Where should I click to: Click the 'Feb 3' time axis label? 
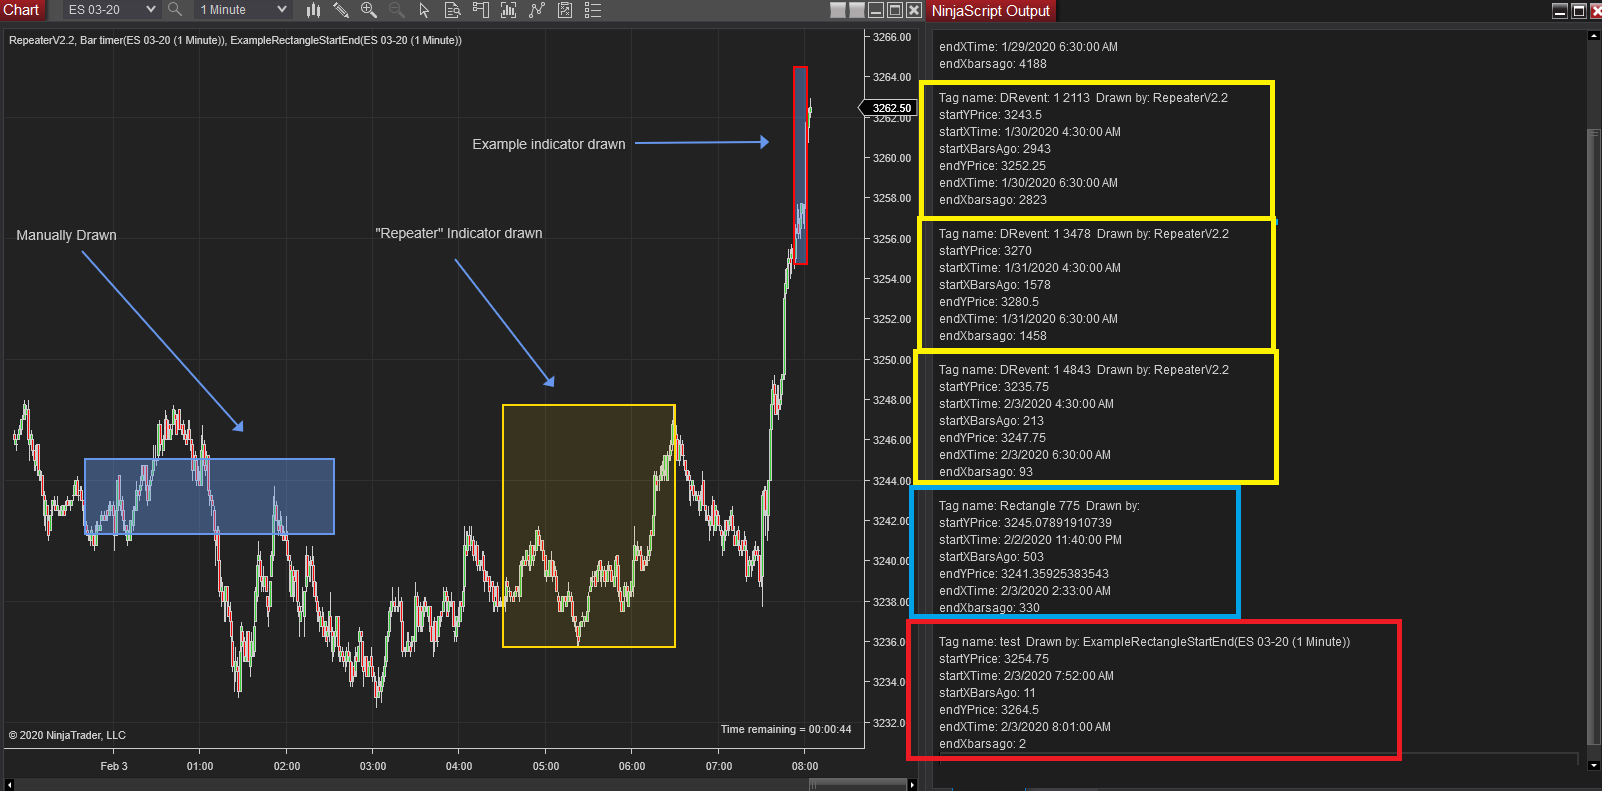[x=114, y=766]
